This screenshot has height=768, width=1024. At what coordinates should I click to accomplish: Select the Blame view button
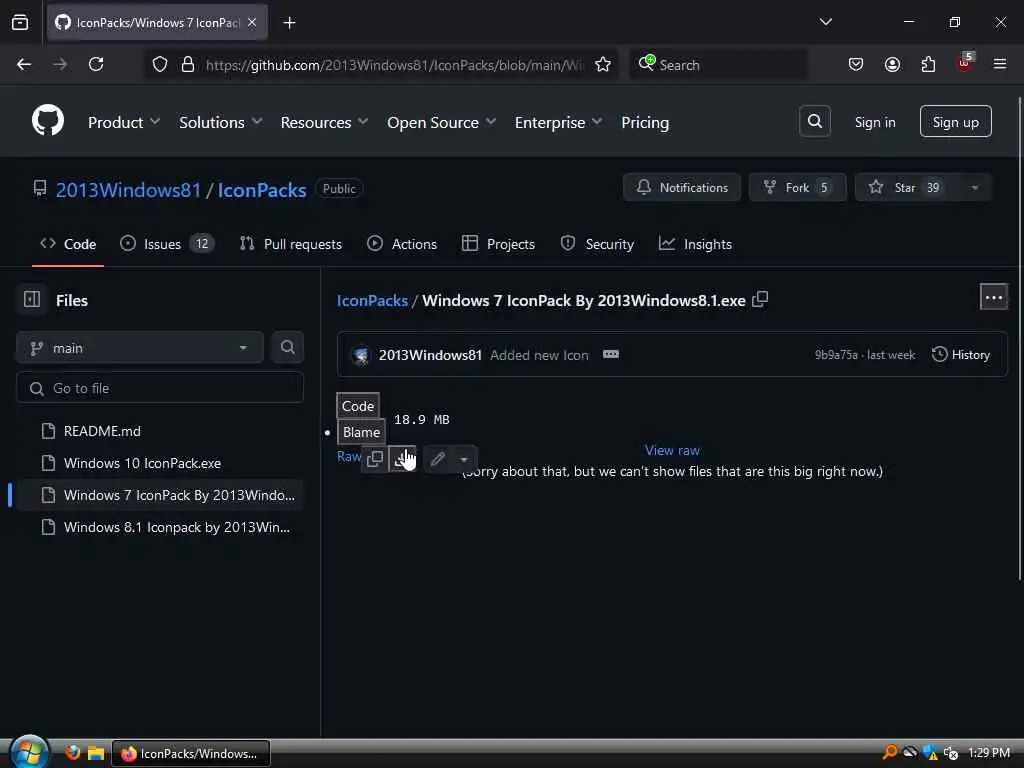361,432
